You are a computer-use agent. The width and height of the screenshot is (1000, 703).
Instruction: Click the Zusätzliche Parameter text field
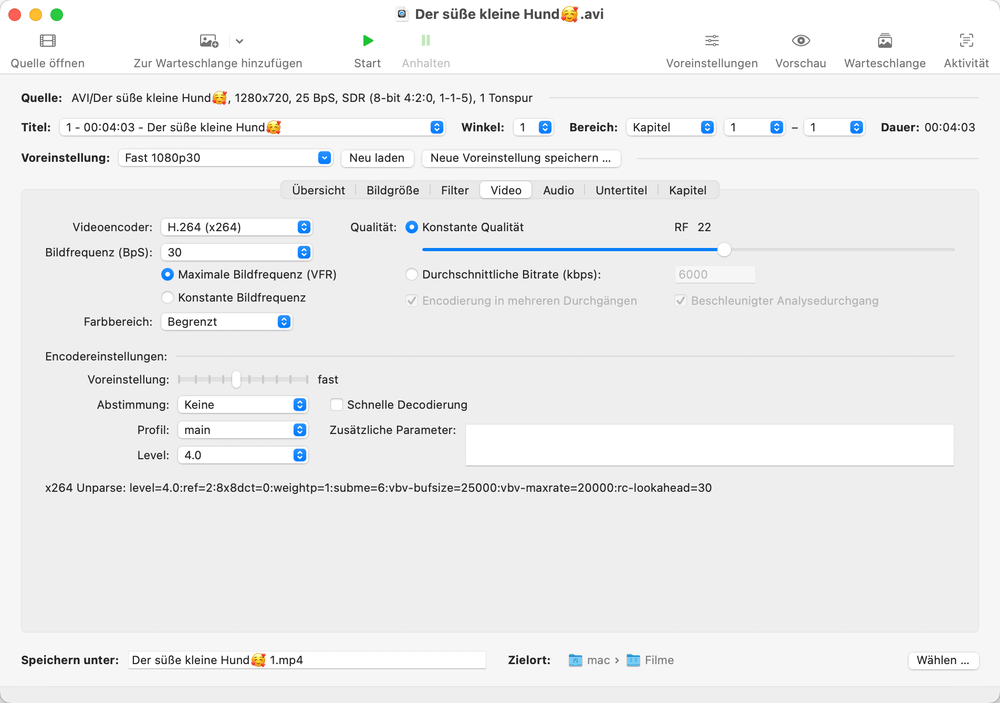(709, 445)
